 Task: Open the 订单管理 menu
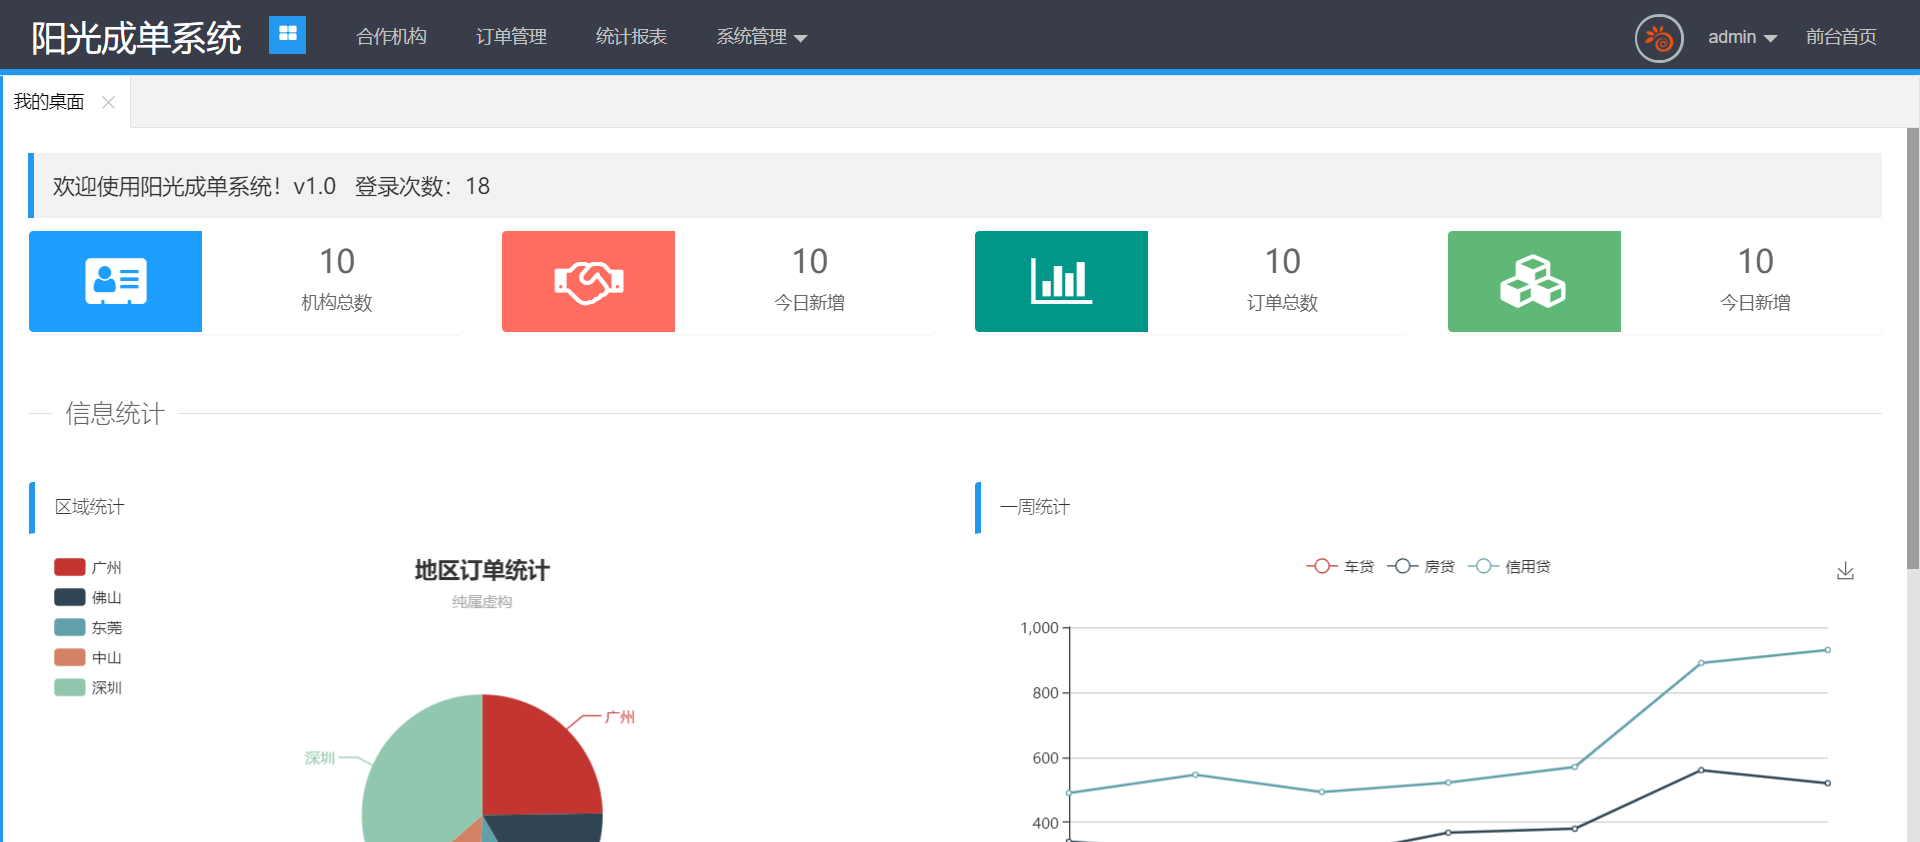[511, 37]
